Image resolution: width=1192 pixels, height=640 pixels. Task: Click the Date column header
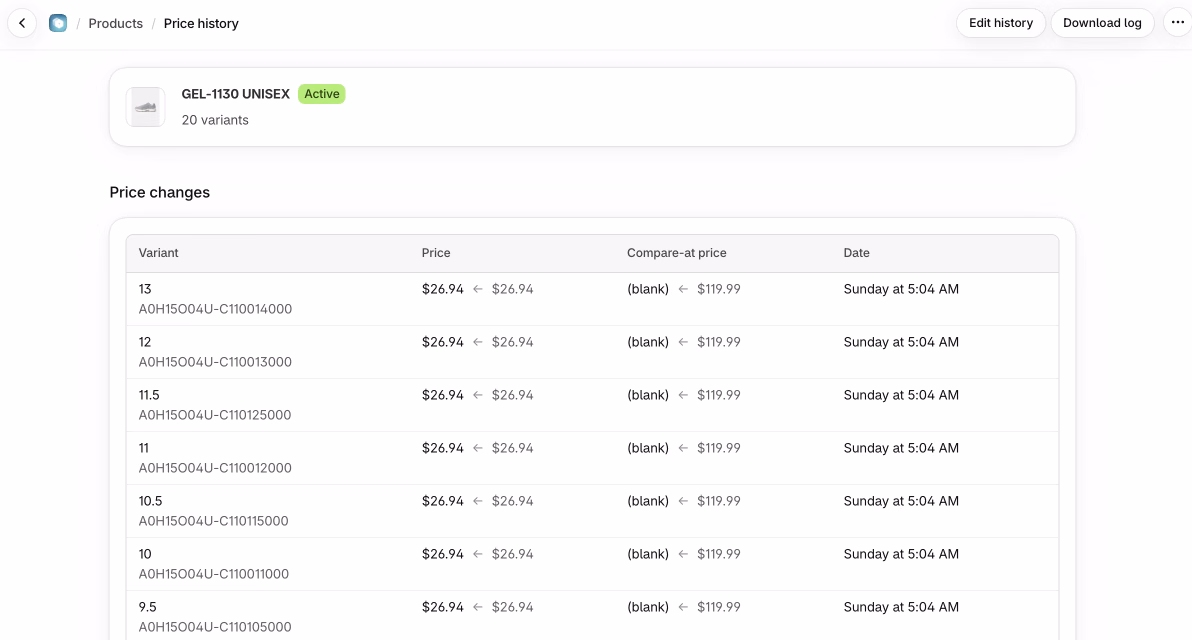click(856, 253)
